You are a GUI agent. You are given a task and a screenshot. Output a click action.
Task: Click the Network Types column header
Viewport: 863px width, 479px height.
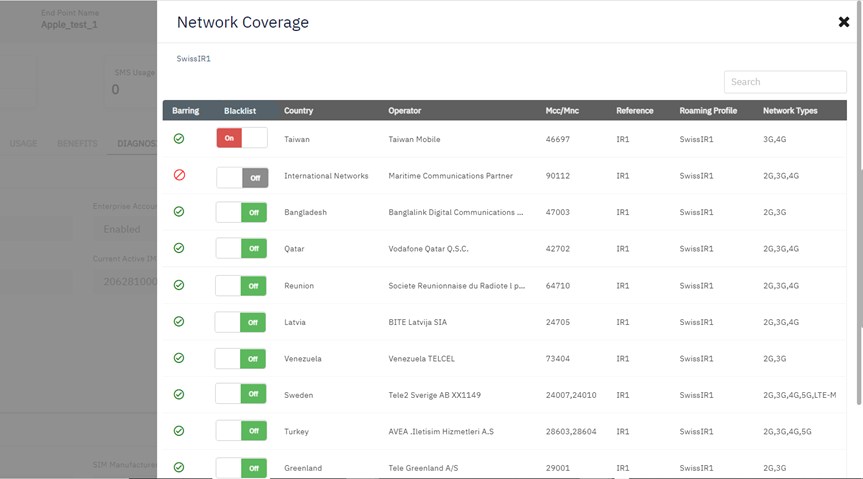click(789, 111)
